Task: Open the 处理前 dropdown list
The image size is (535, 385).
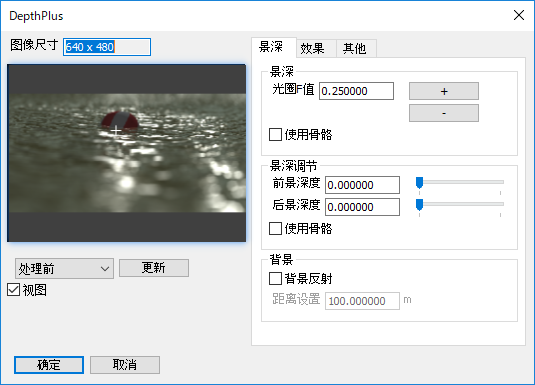Action: pos(64,269)
